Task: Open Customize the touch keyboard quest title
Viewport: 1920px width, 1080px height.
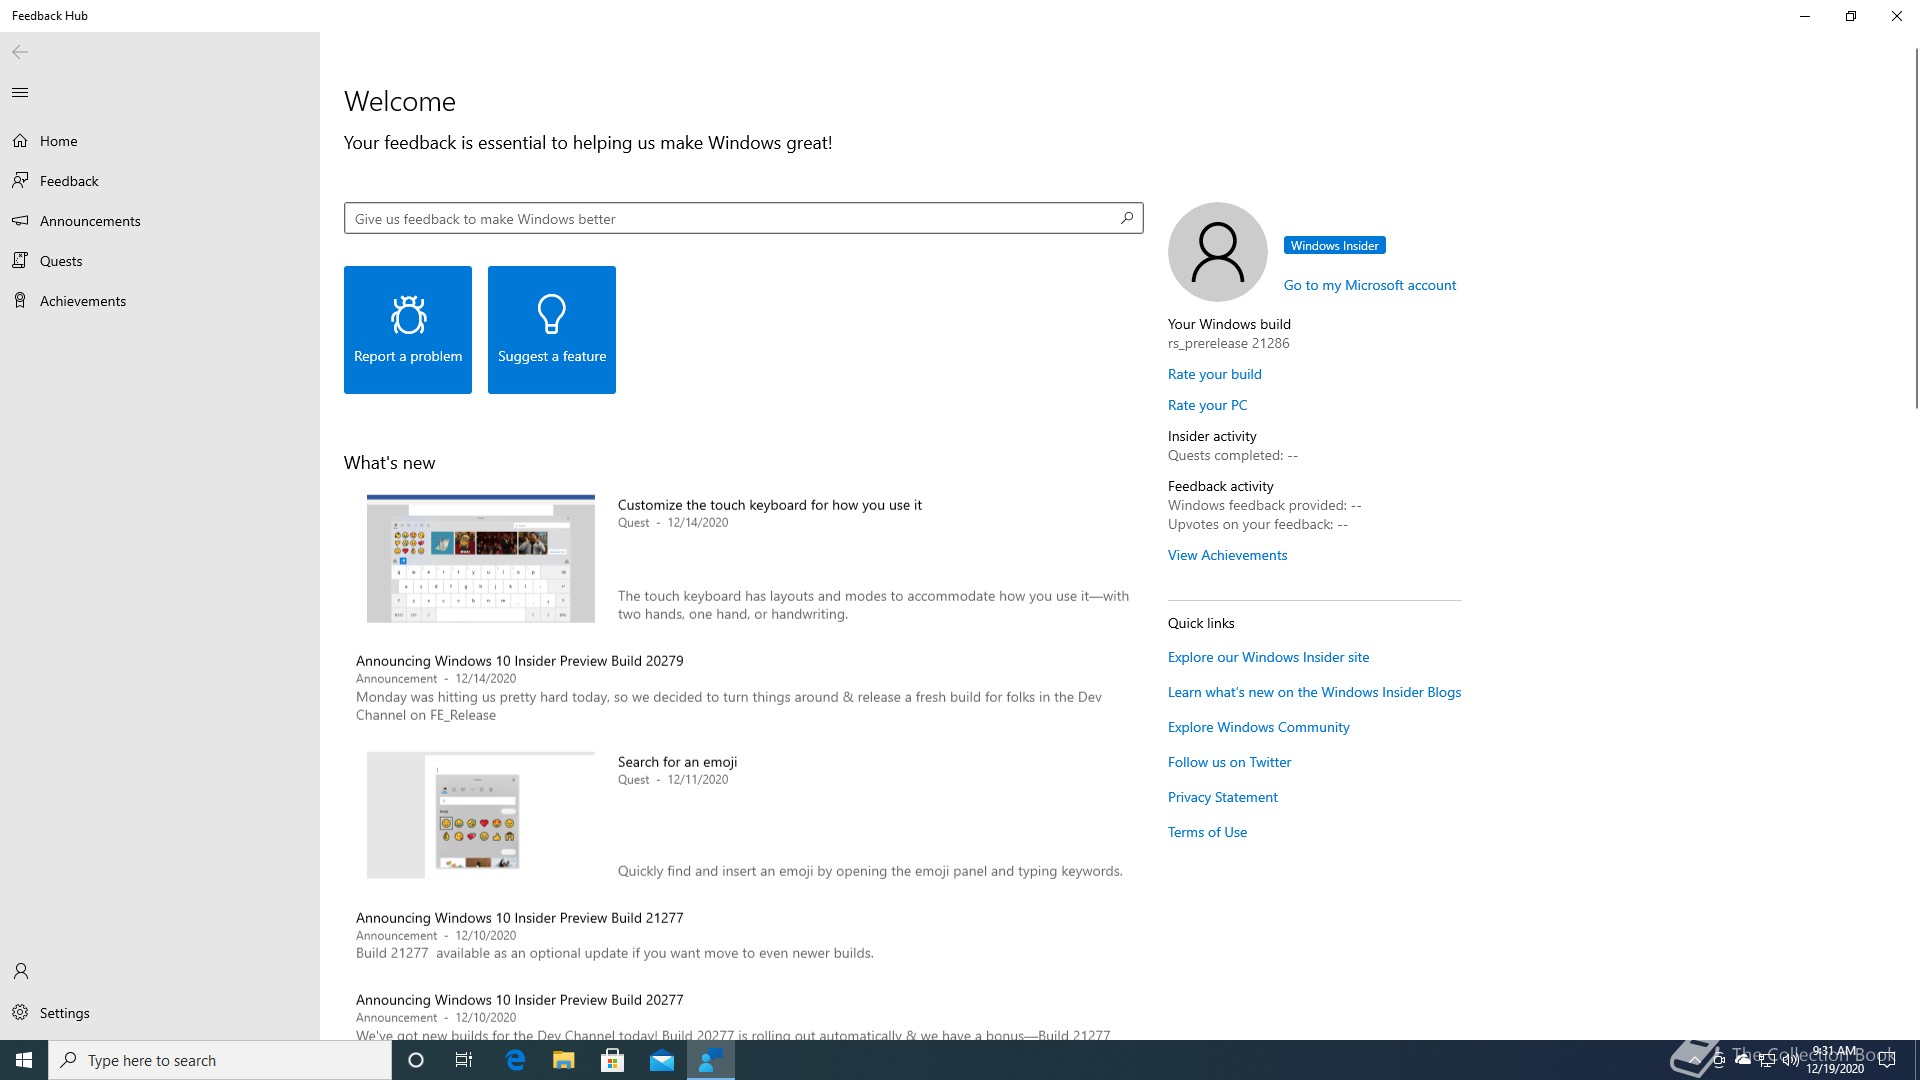Action: click(770, 505)
